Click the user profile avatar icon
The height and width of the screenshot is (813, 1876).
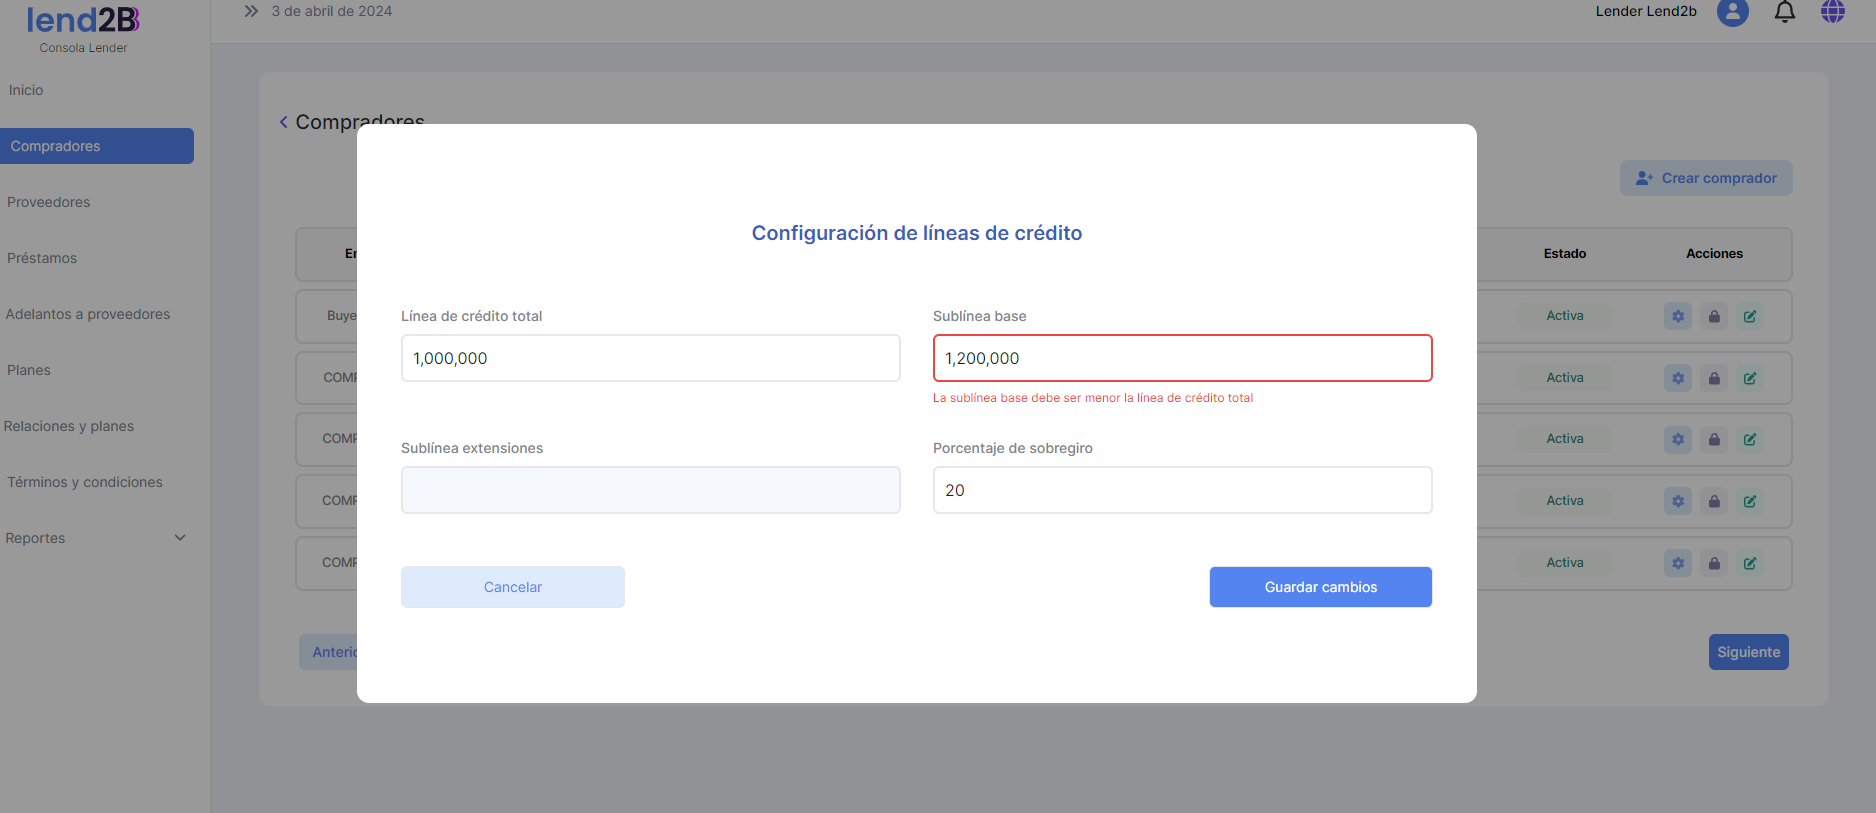pyautogui.click(x=1732, y=12)
